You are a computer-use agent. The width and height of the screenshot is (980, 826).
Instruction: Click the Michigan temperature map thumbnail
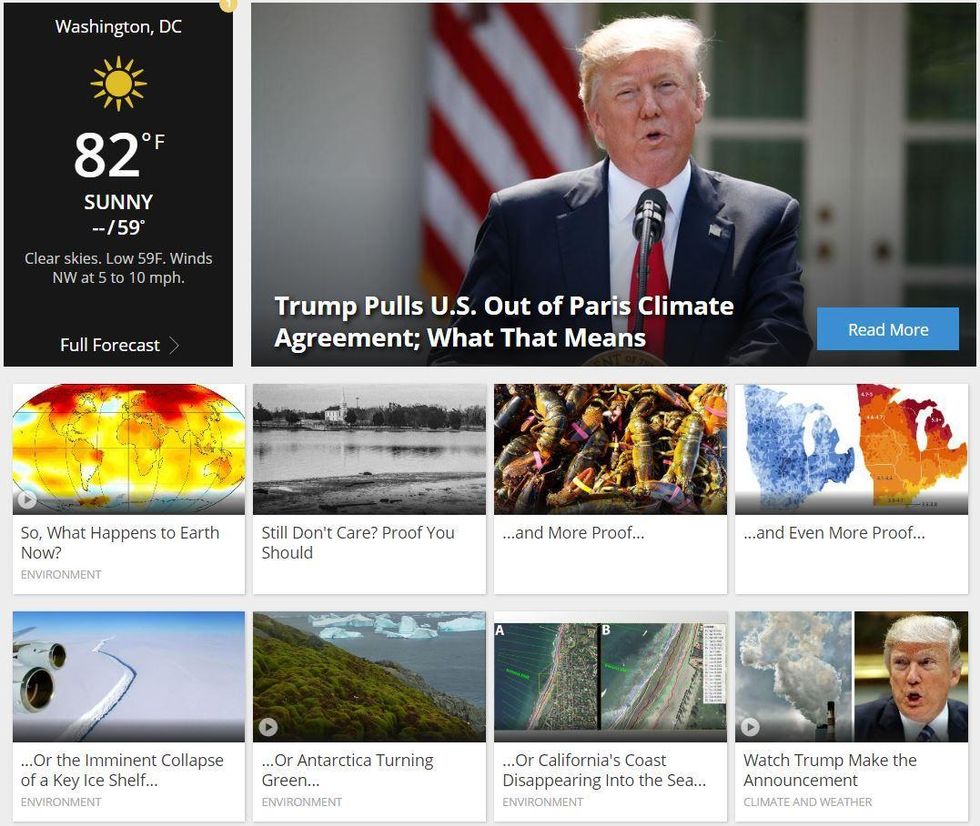[x=851, y=449]
